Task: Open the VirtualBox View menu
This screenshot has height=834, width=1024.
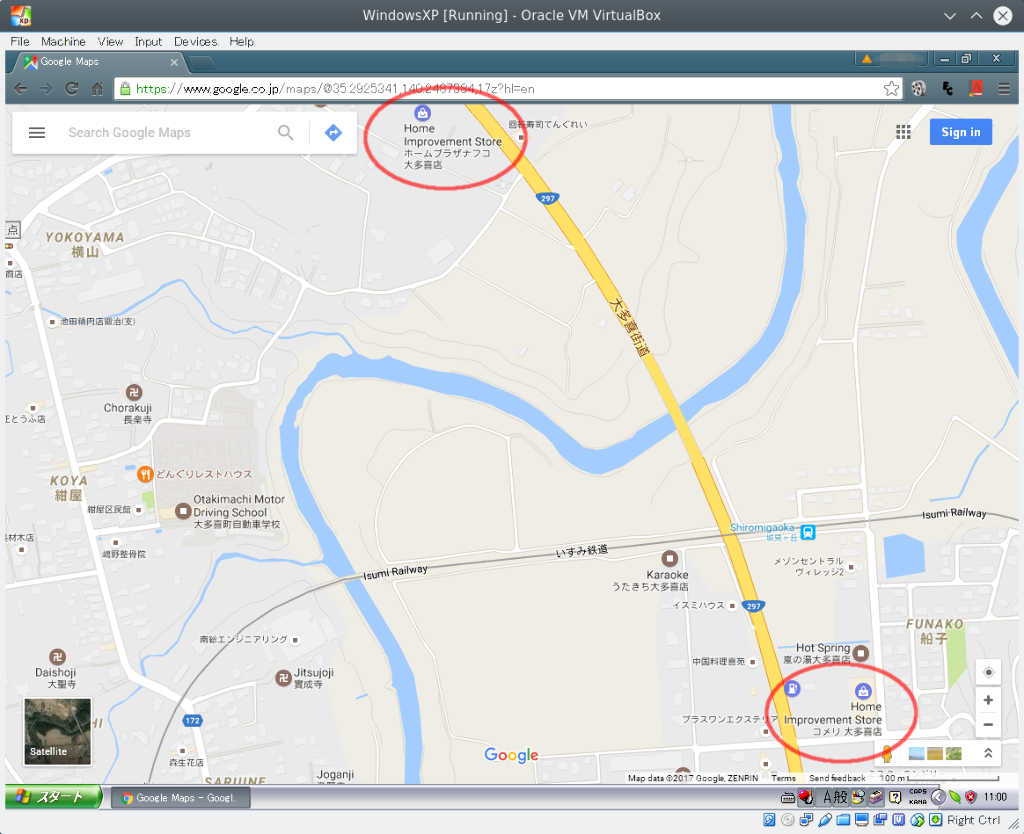Action: point(110,42)
